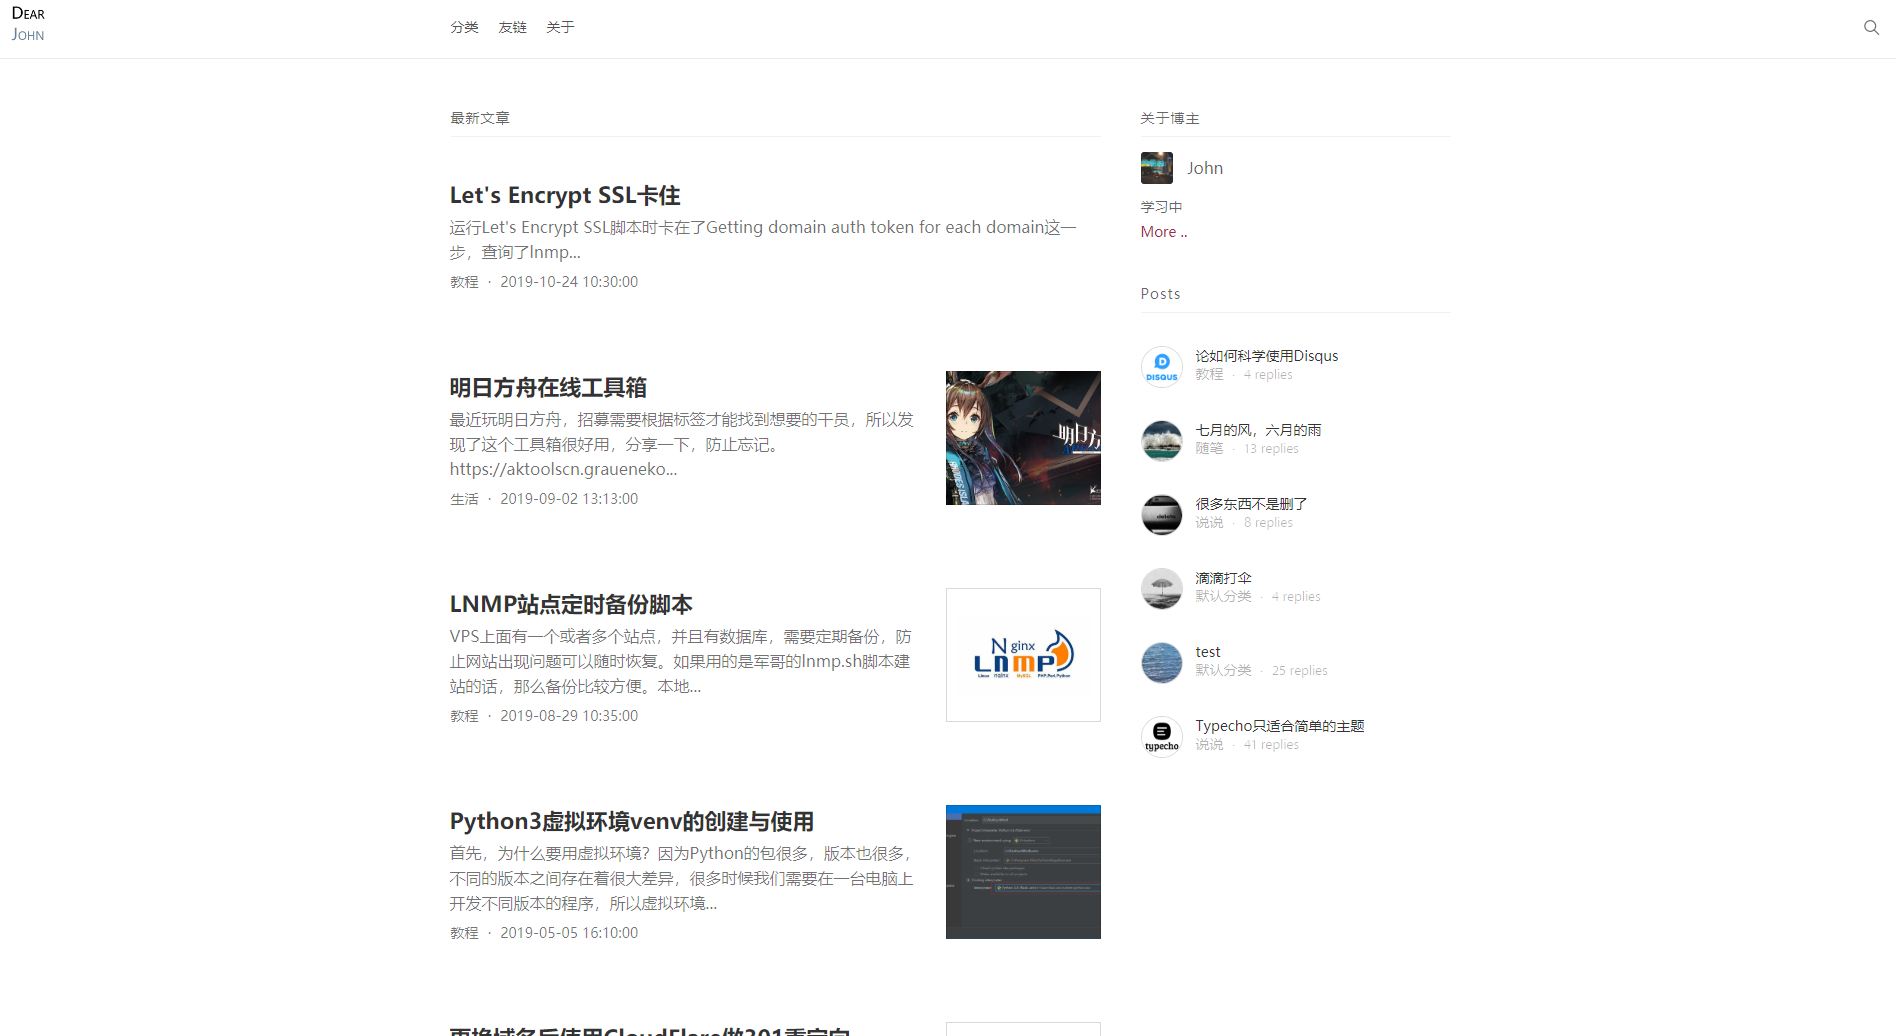Image resolution: width=1896 pixels, height=1036 pixels.
Task: Click the '8 replies' text
Action: click(1268, 522)
